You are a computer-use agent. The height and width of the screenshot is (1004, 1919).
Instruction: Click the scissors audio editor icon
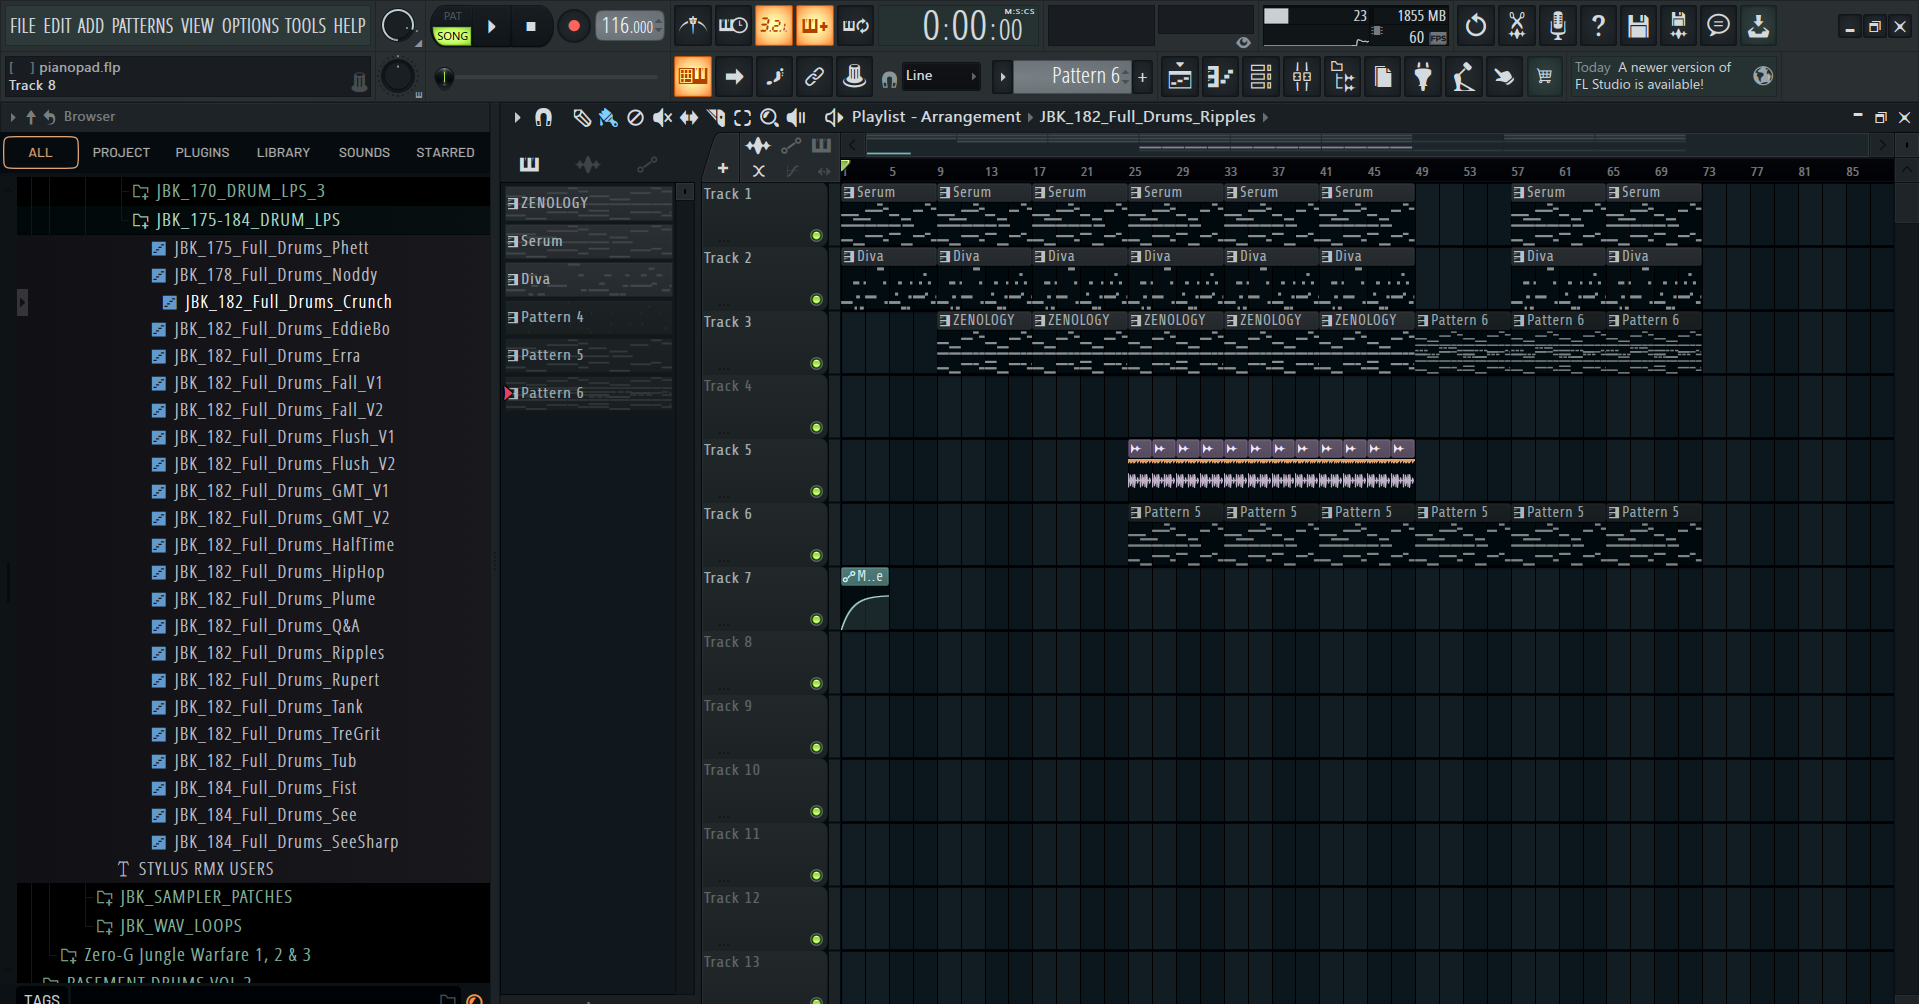pos(1517,26)
